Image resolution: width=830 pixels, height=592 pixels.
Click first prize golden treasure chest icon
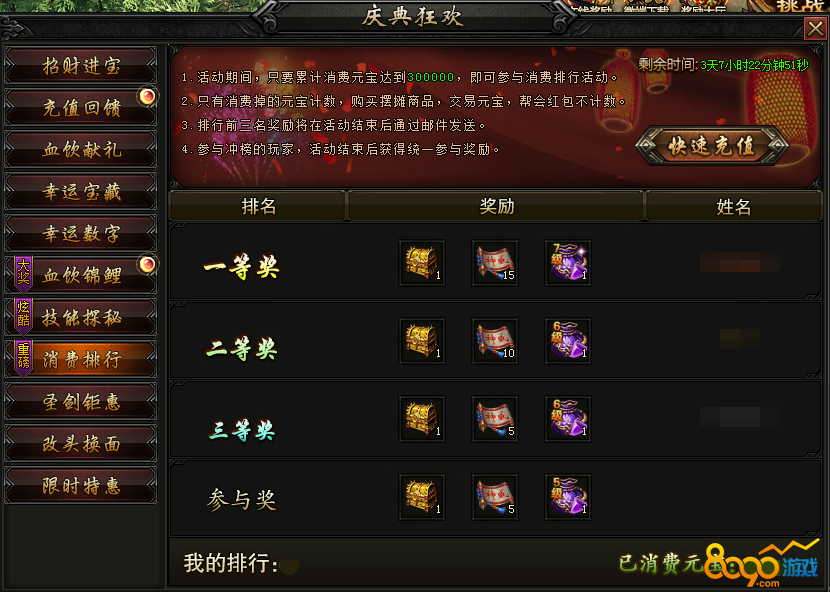click(x=422, y=263)
